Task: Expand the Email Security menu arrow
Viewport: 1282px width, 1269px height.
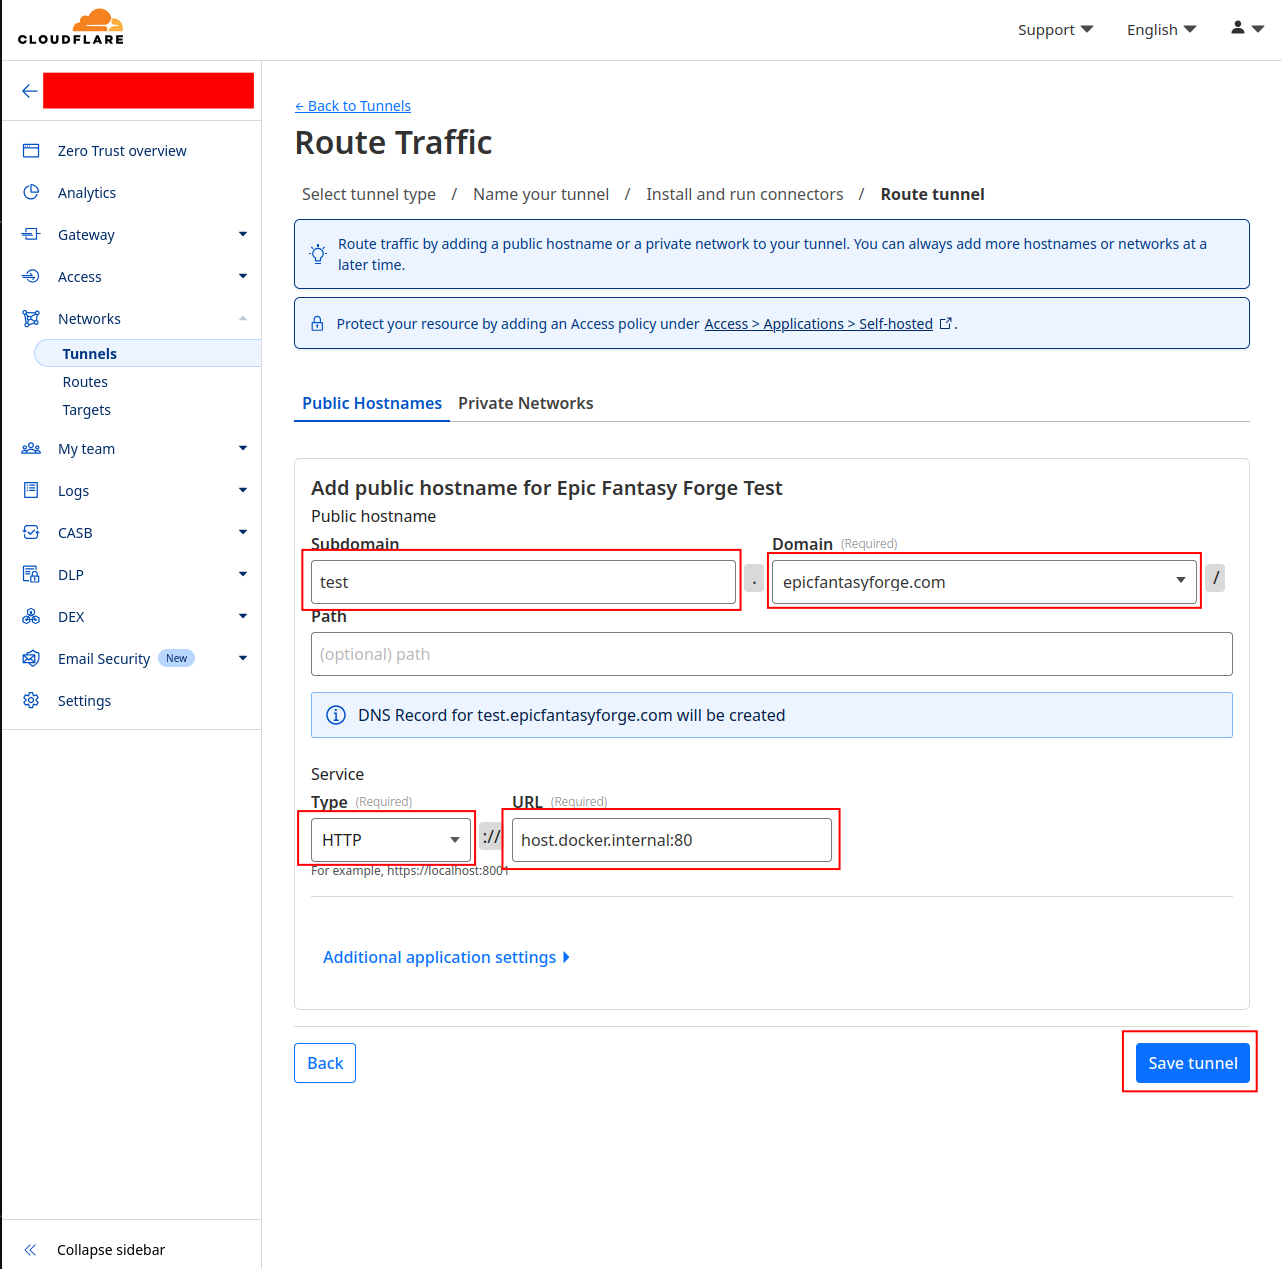Action: click(x=243, y=658)
